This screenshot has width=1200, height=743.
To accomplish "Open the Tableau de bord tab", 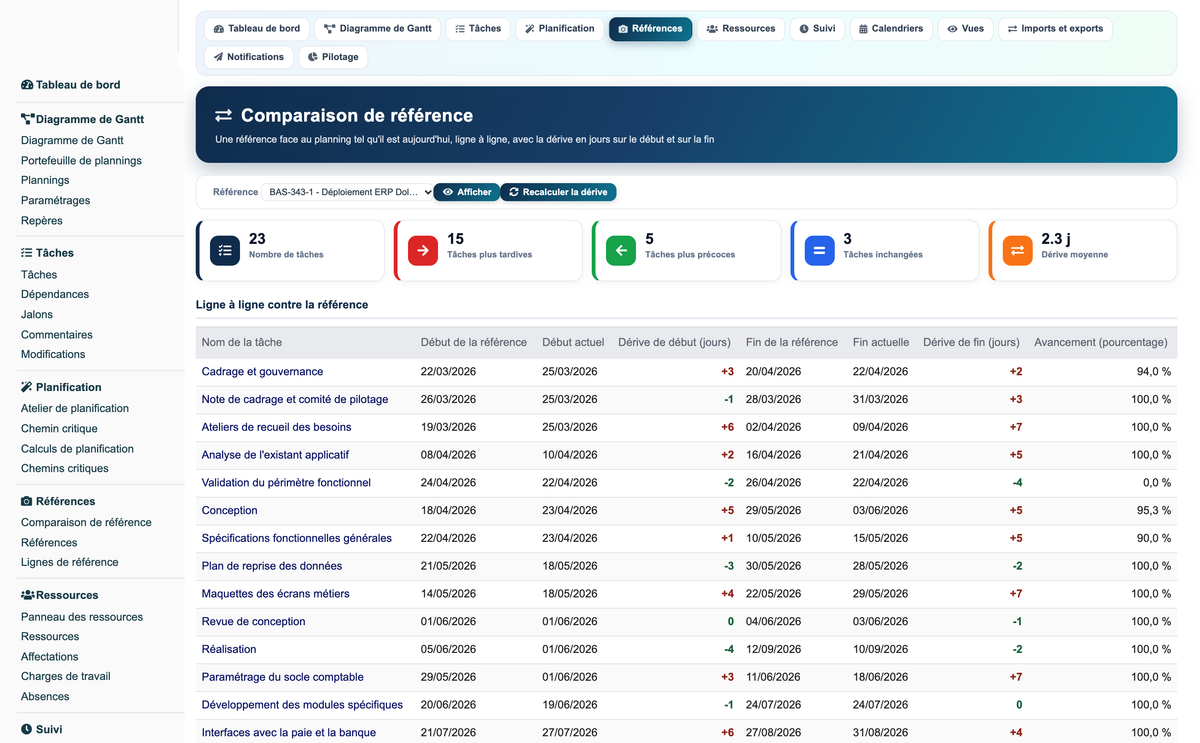I will tap(257, 29).
